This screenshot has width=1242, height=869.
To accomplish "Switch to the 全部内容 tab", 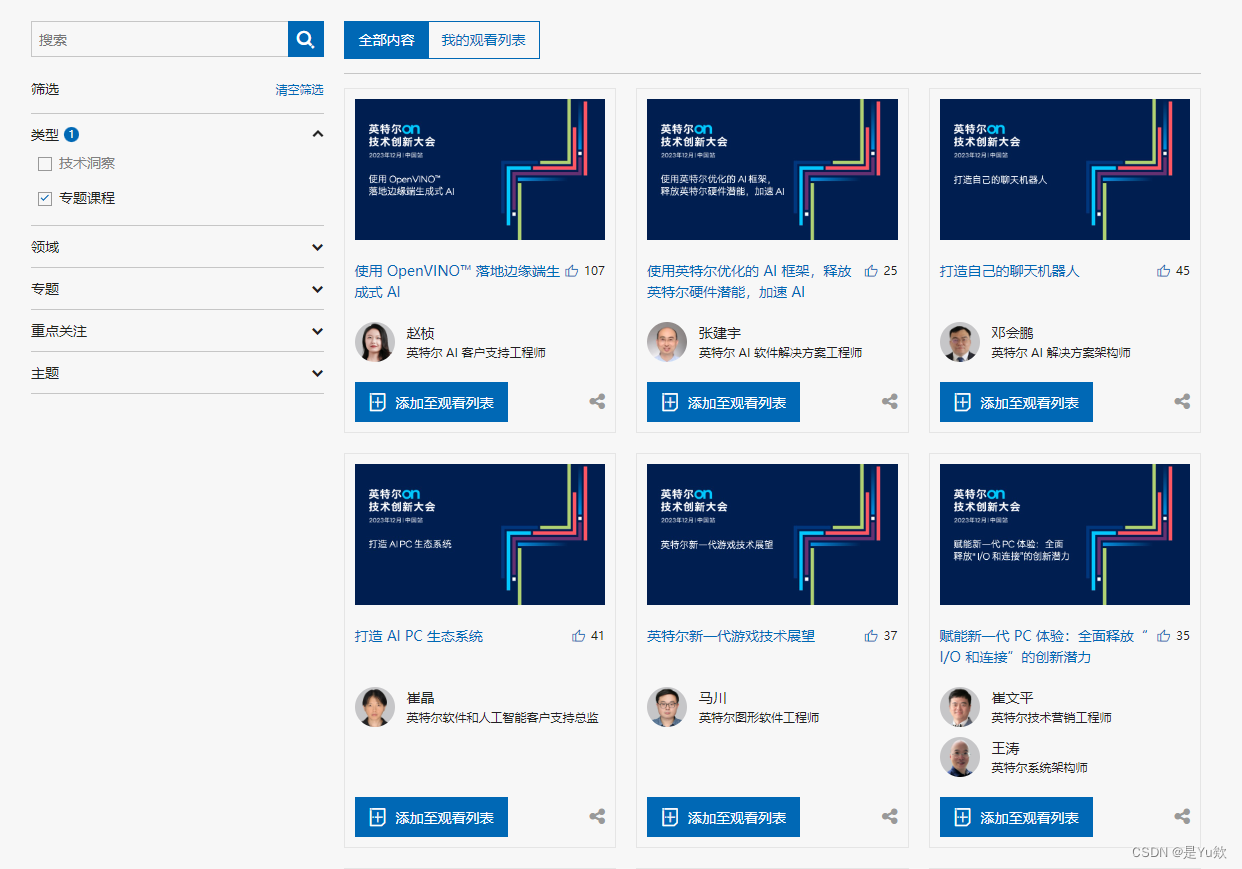I will (x=386, y=40).
